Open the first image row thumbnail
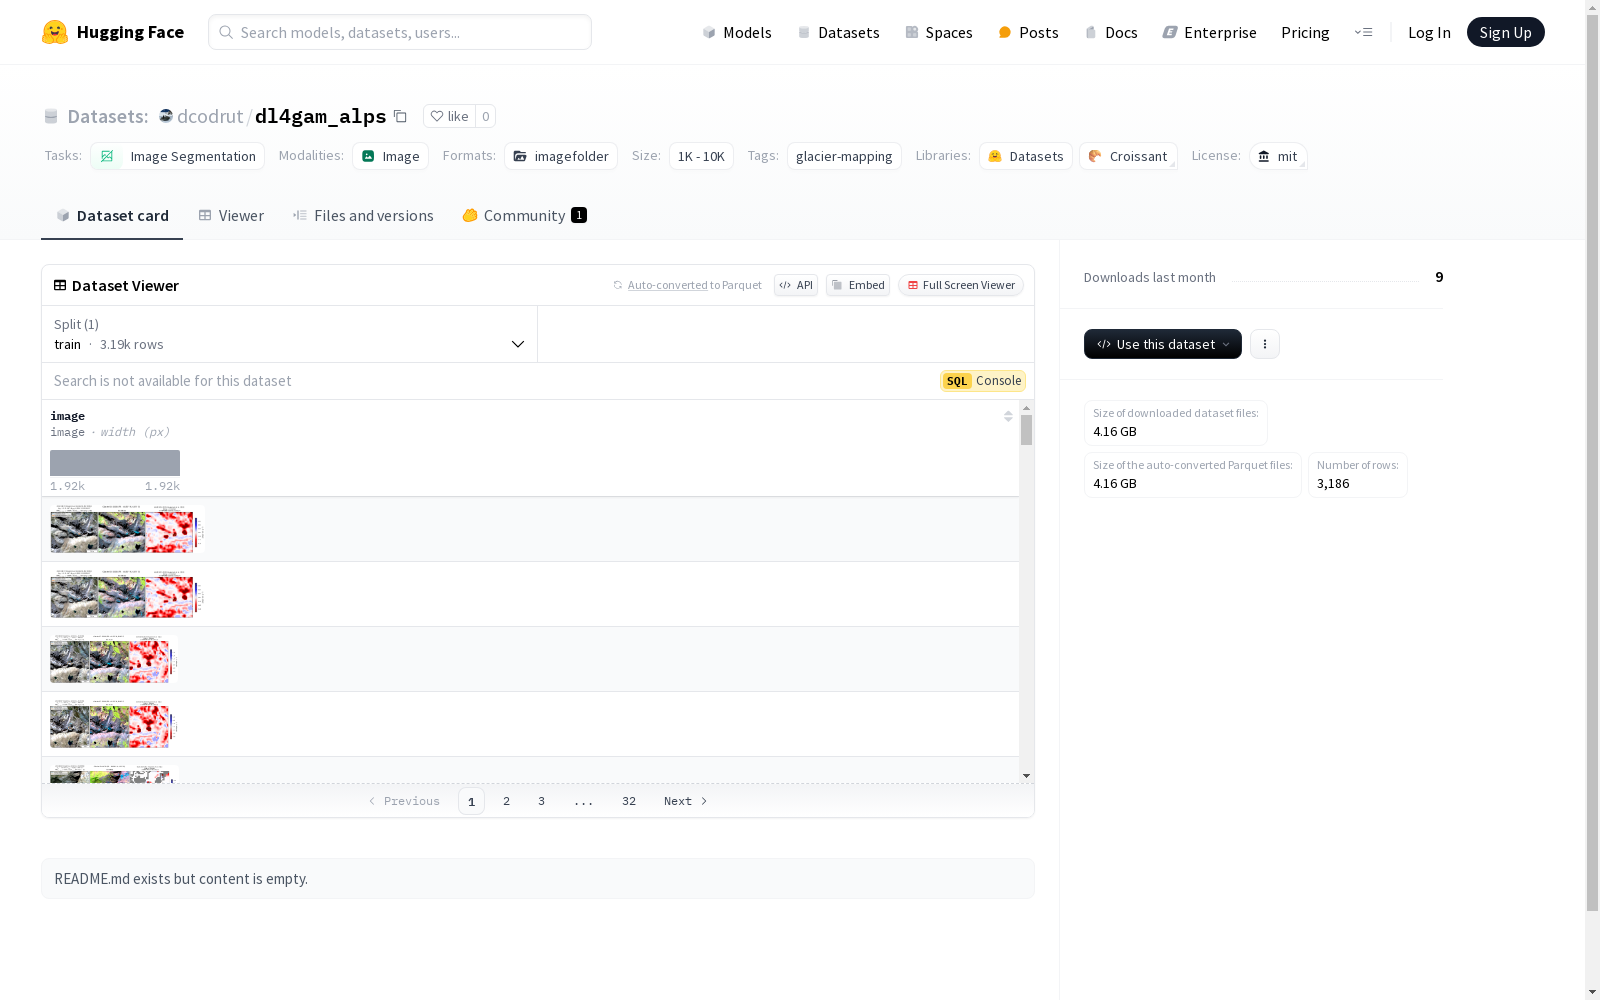Screen dimensions: 1600x1000 [127, 529]
